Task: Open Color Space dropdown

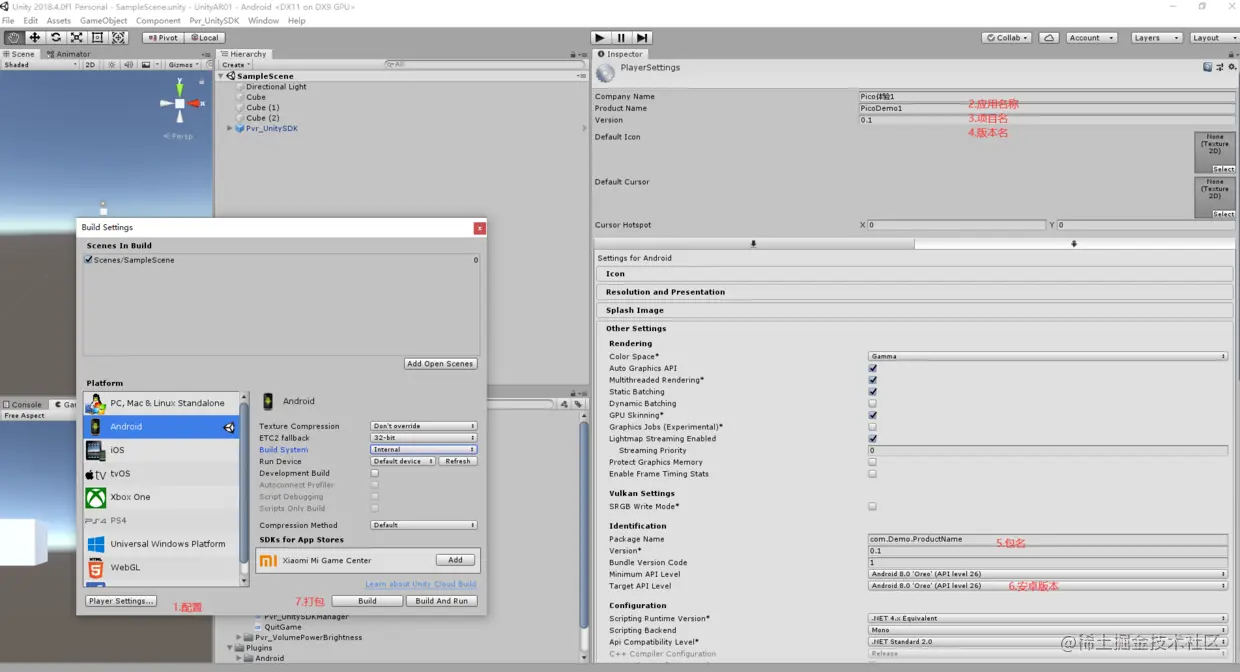Action: point(1047,356)
